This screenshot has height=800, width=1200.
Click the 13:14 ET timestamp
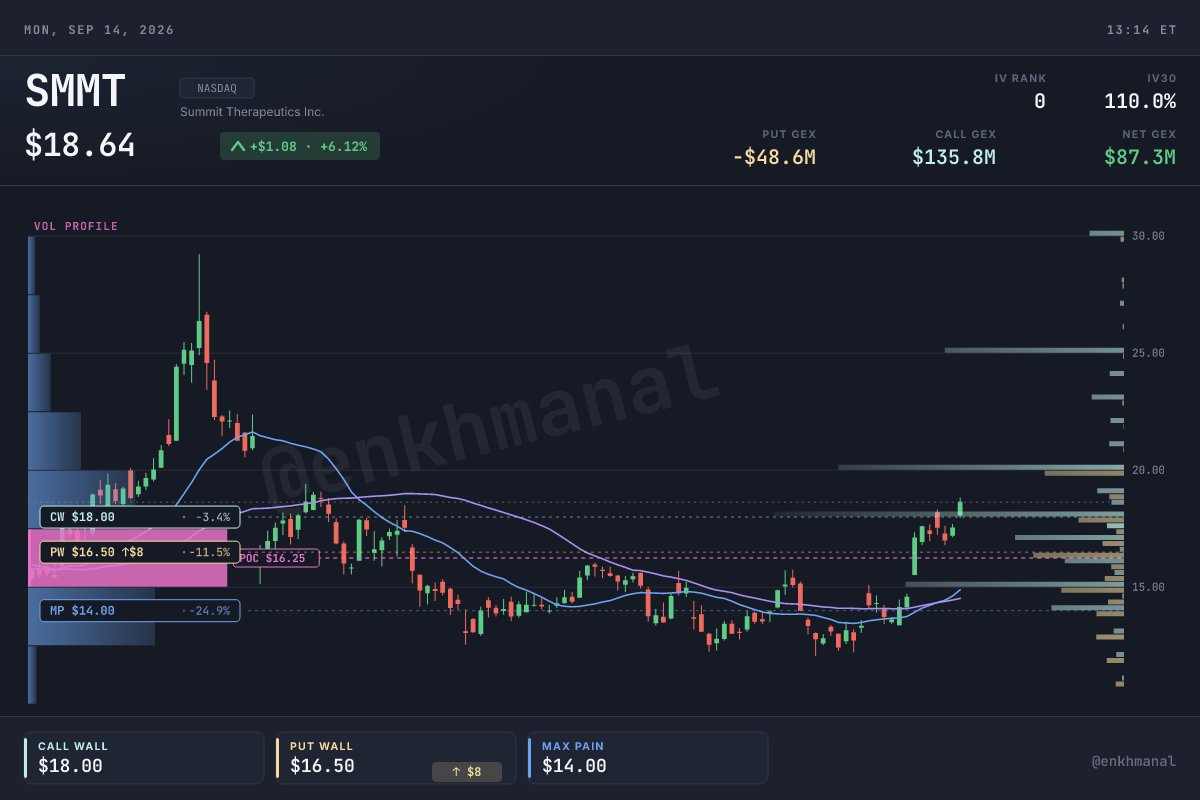(1141, 30)
